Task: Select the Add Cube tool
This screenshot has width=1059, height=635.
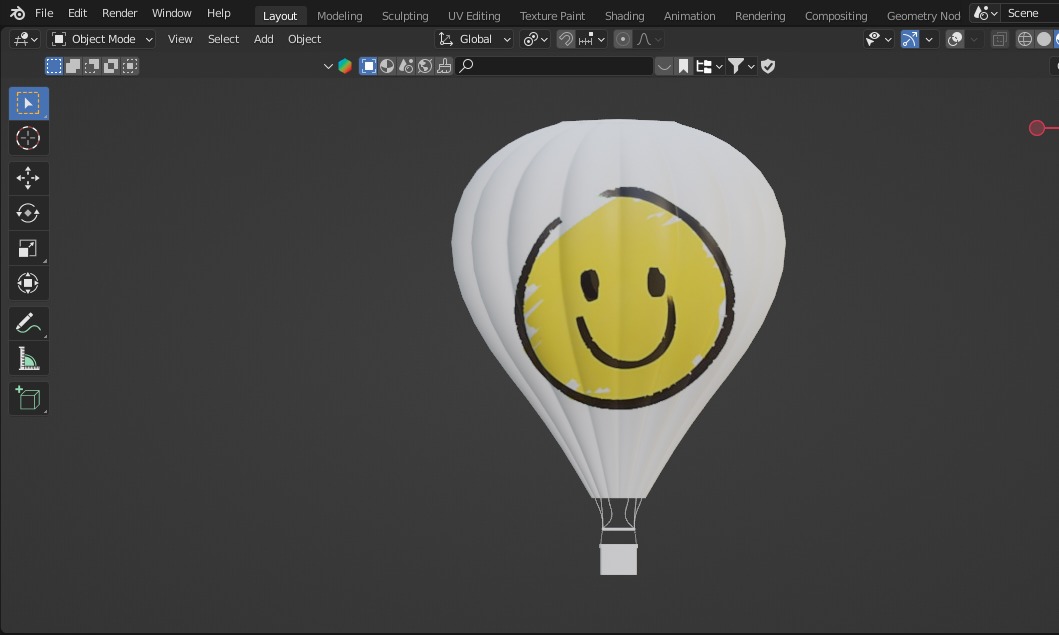Action: 28,399
